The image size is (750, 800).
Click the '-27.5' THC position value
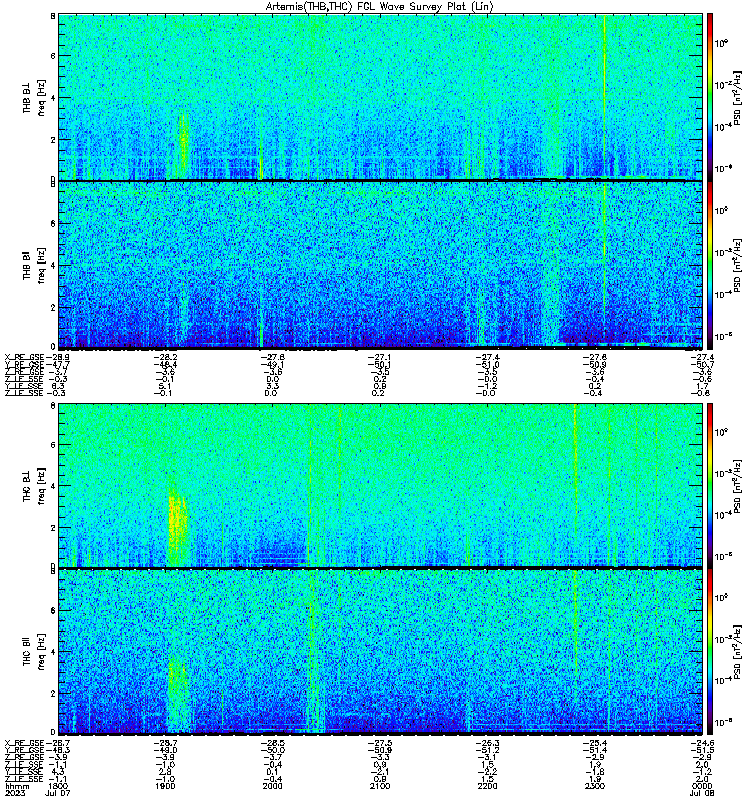click(x=380, y=743)
